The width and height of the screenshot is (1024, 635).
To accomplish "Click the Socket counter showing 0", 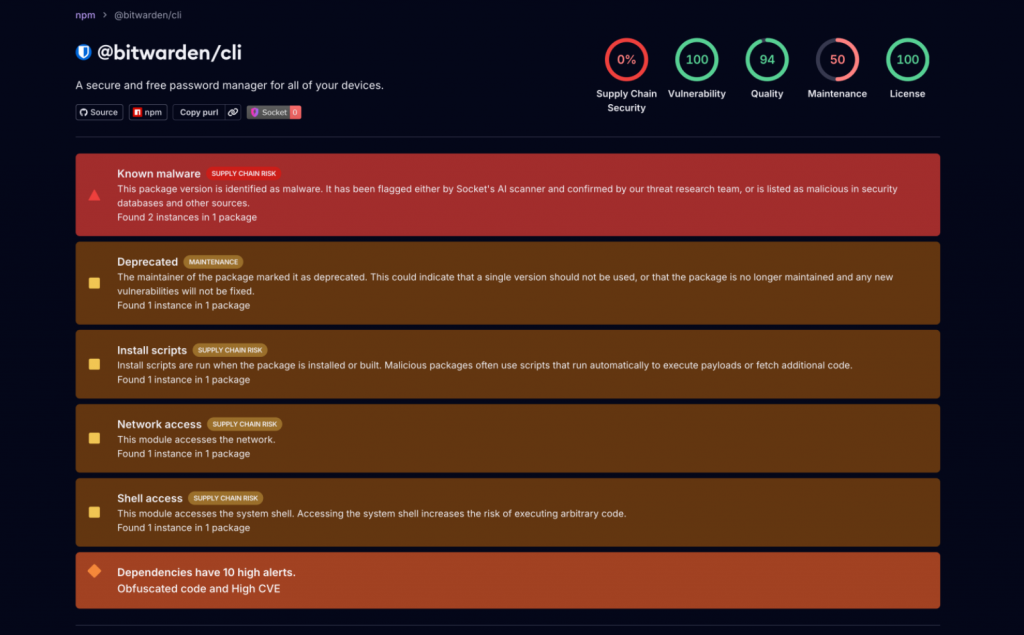I will 293,112.
